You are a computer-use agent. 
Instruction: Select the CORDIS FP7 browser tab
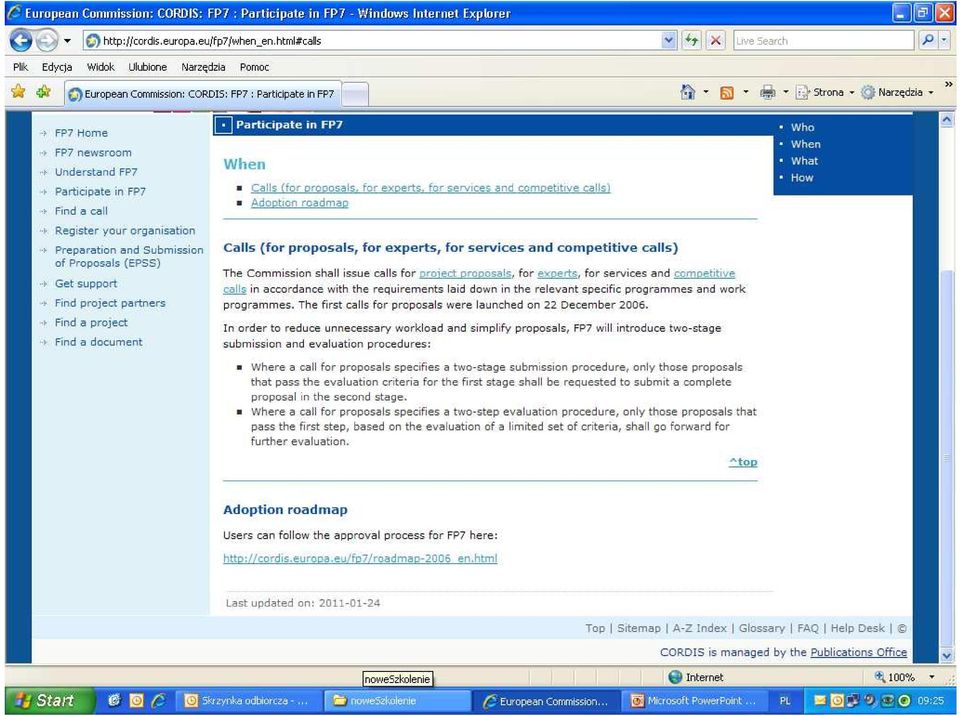(x=203, y=94)
